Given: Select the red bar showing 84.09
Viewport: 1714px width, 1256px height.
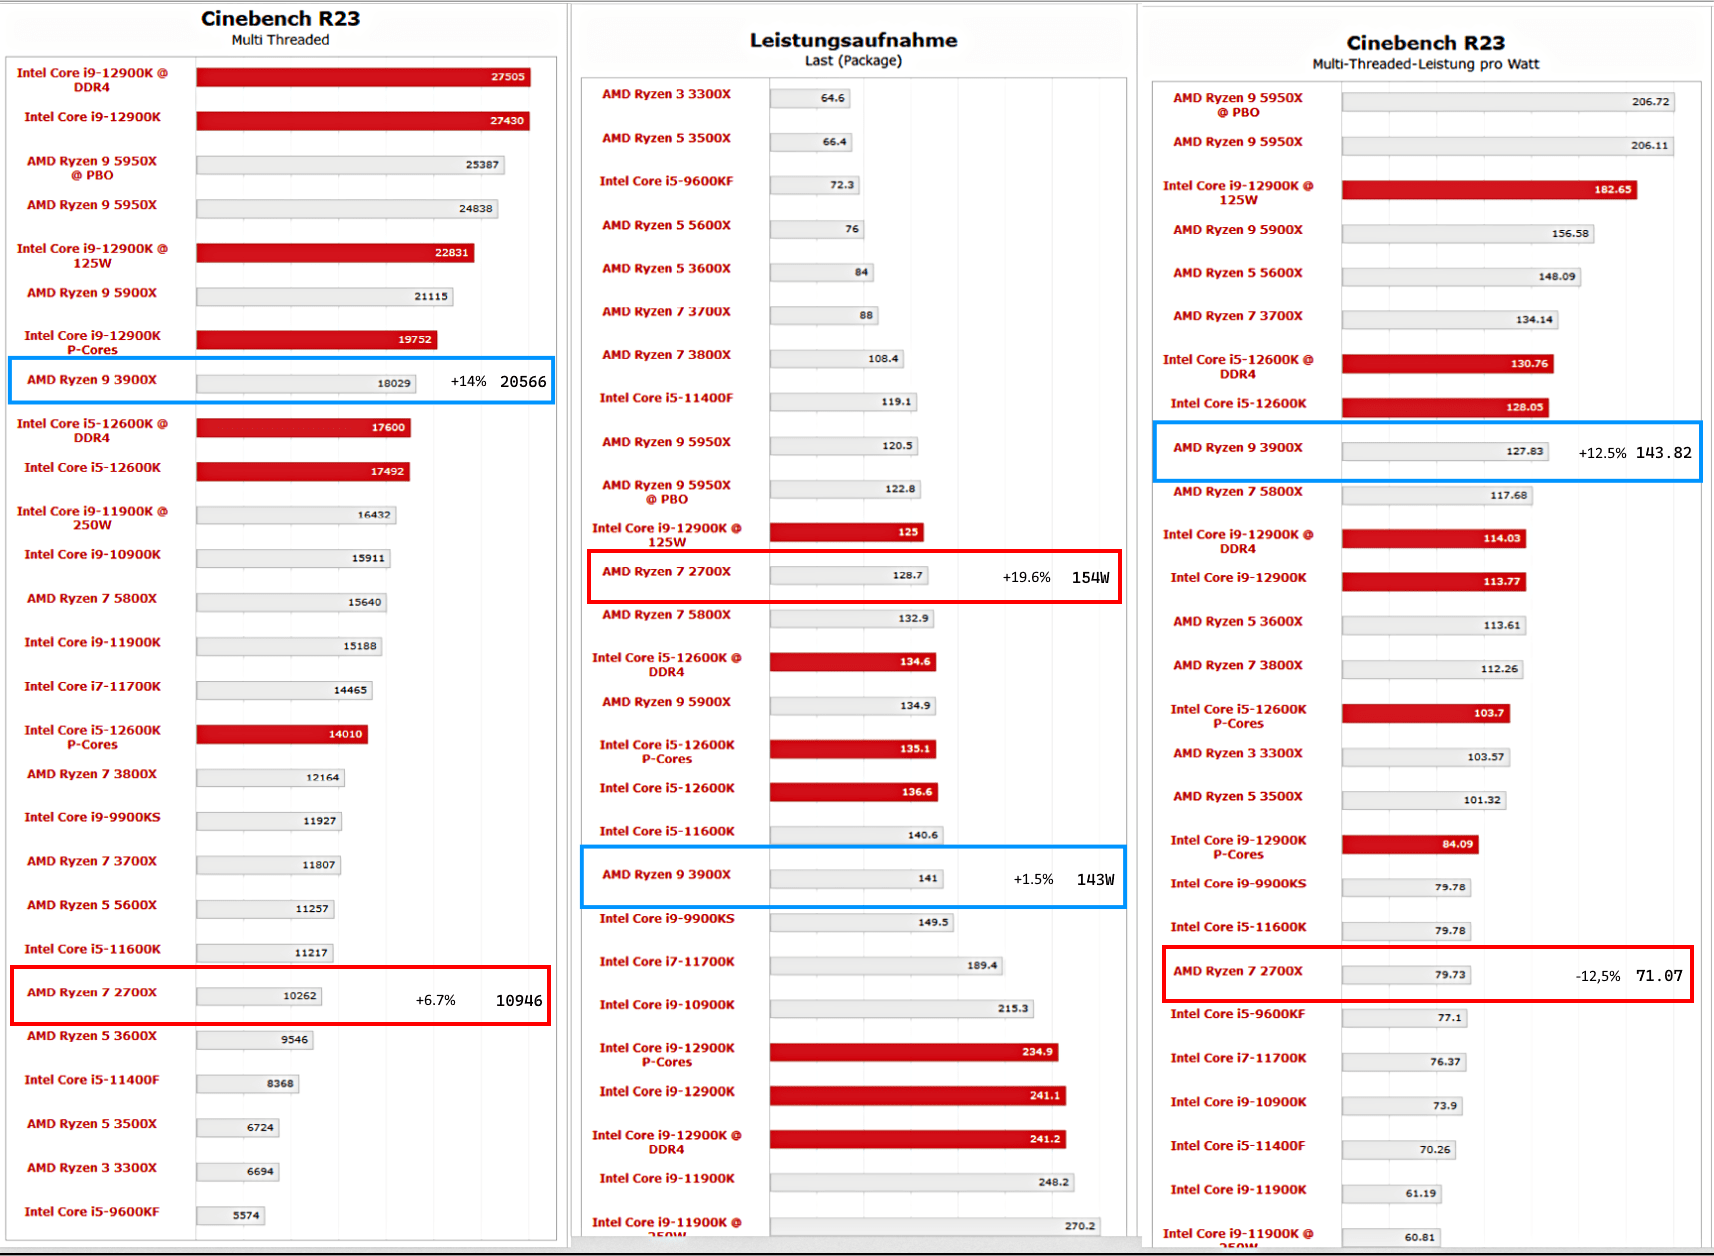Looking at the screenshot, I should 1410,845.
